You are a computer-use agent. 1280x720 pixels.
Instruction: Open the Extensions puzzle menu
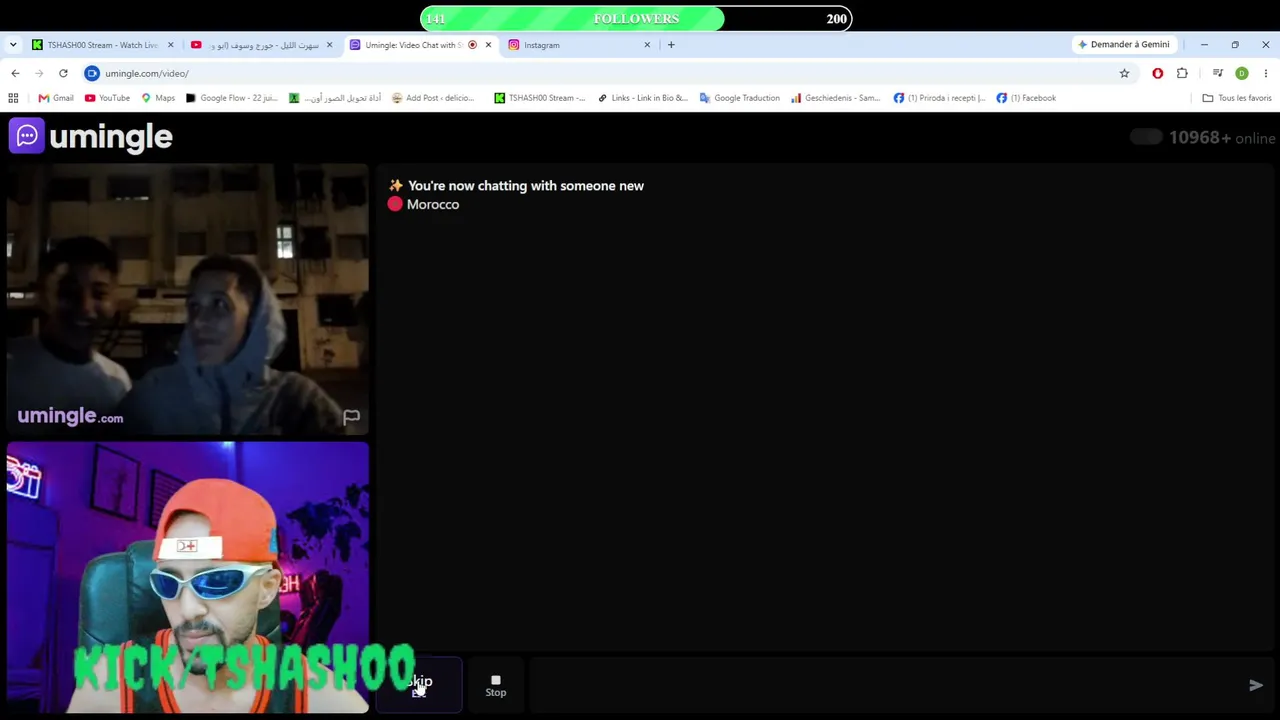coord(1182,73)
